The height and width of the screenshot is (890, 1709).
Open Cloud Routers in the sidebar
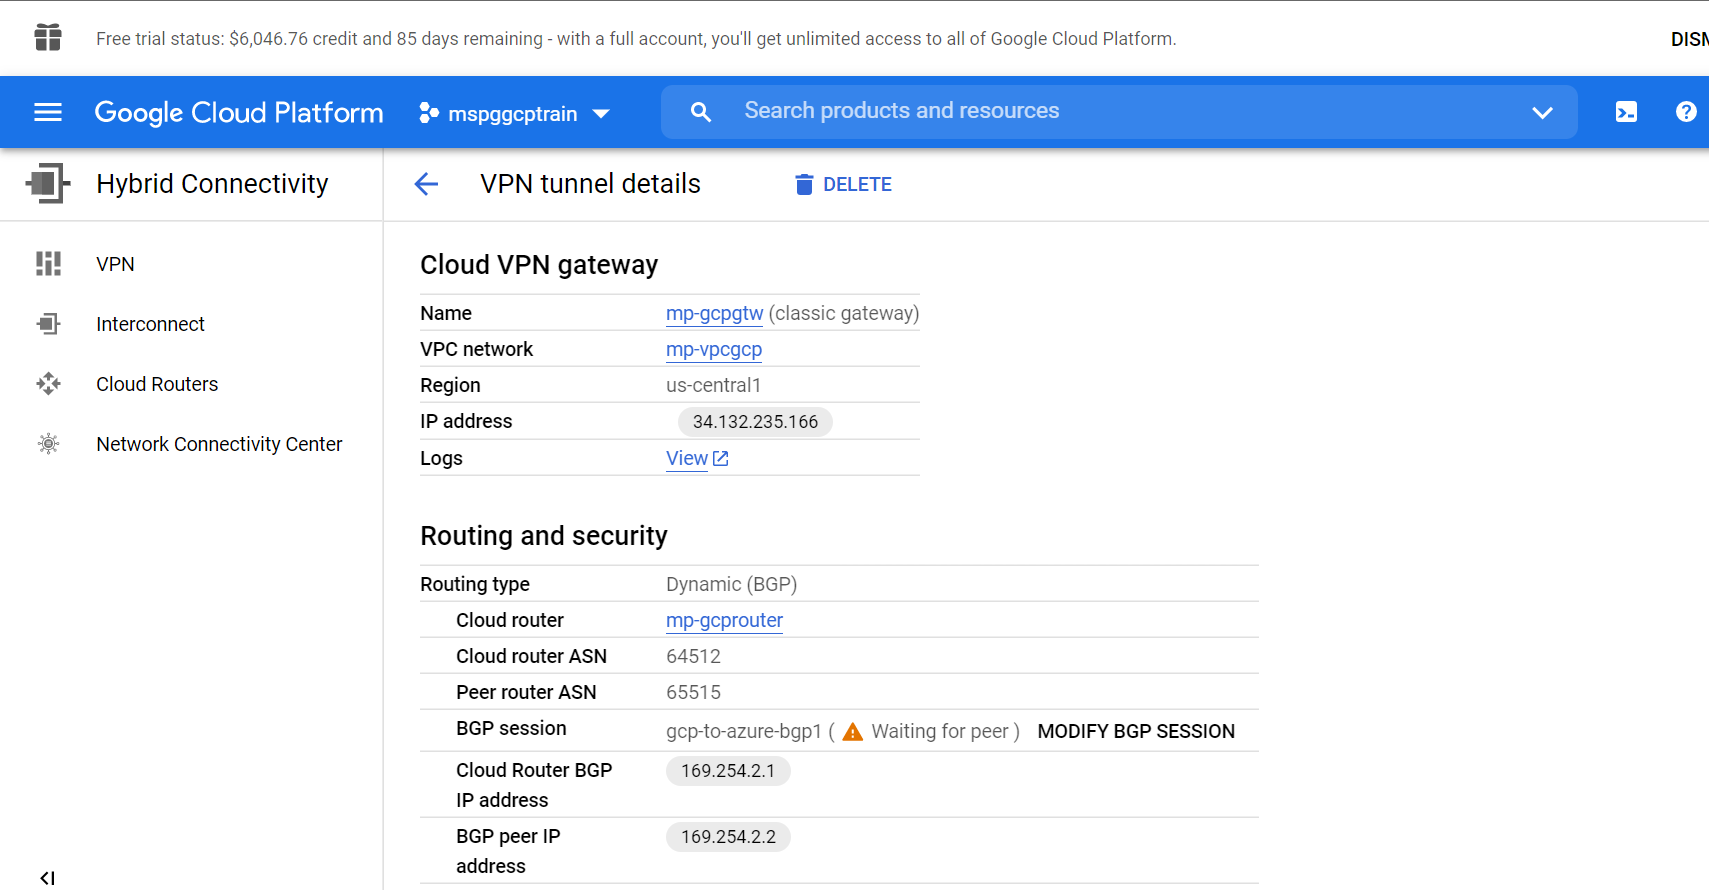(x=157, y=383)
